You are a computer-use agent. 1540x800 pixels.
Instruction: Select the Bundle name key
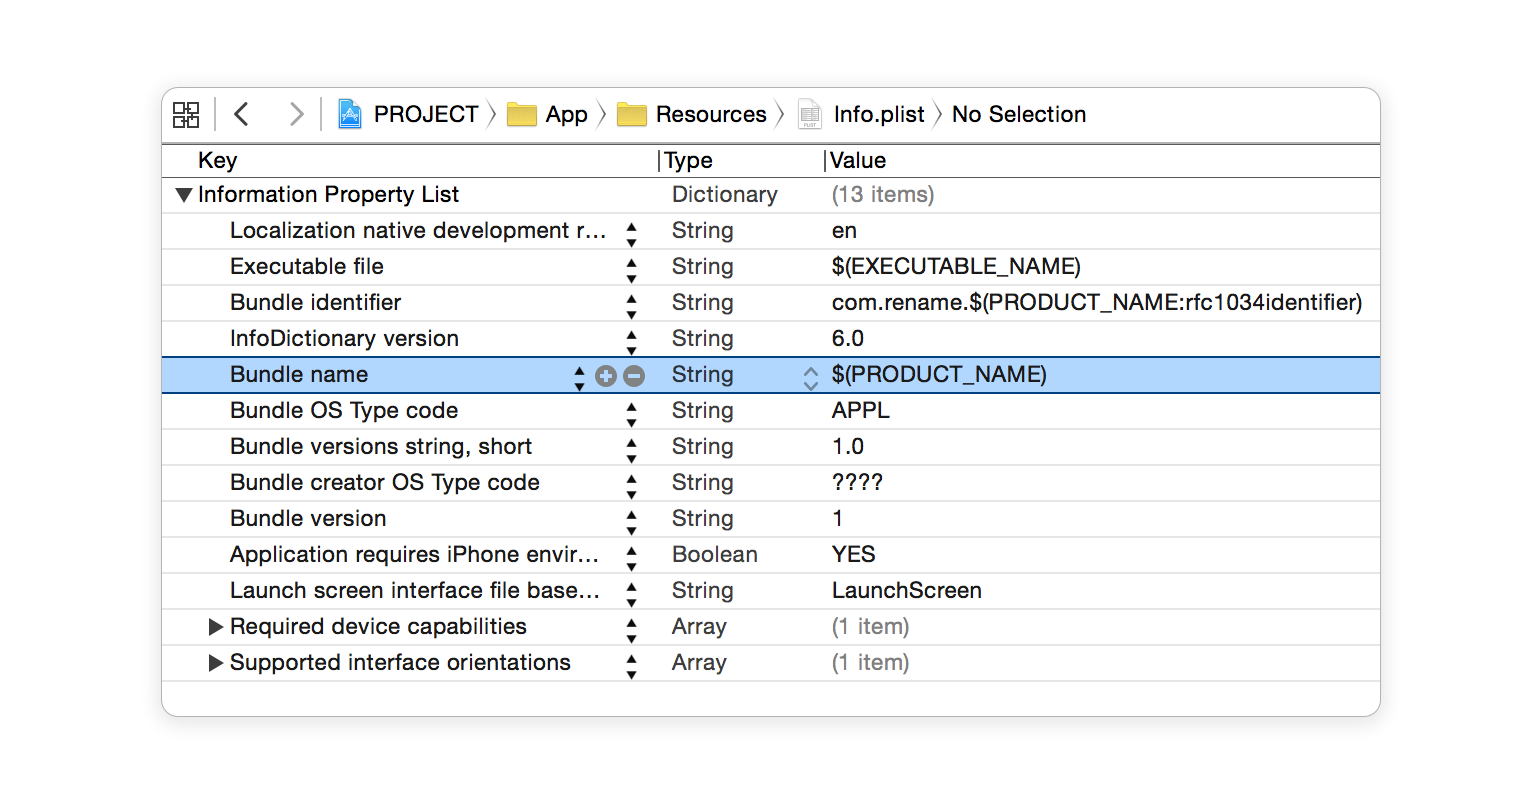click(x=299, y=375)
